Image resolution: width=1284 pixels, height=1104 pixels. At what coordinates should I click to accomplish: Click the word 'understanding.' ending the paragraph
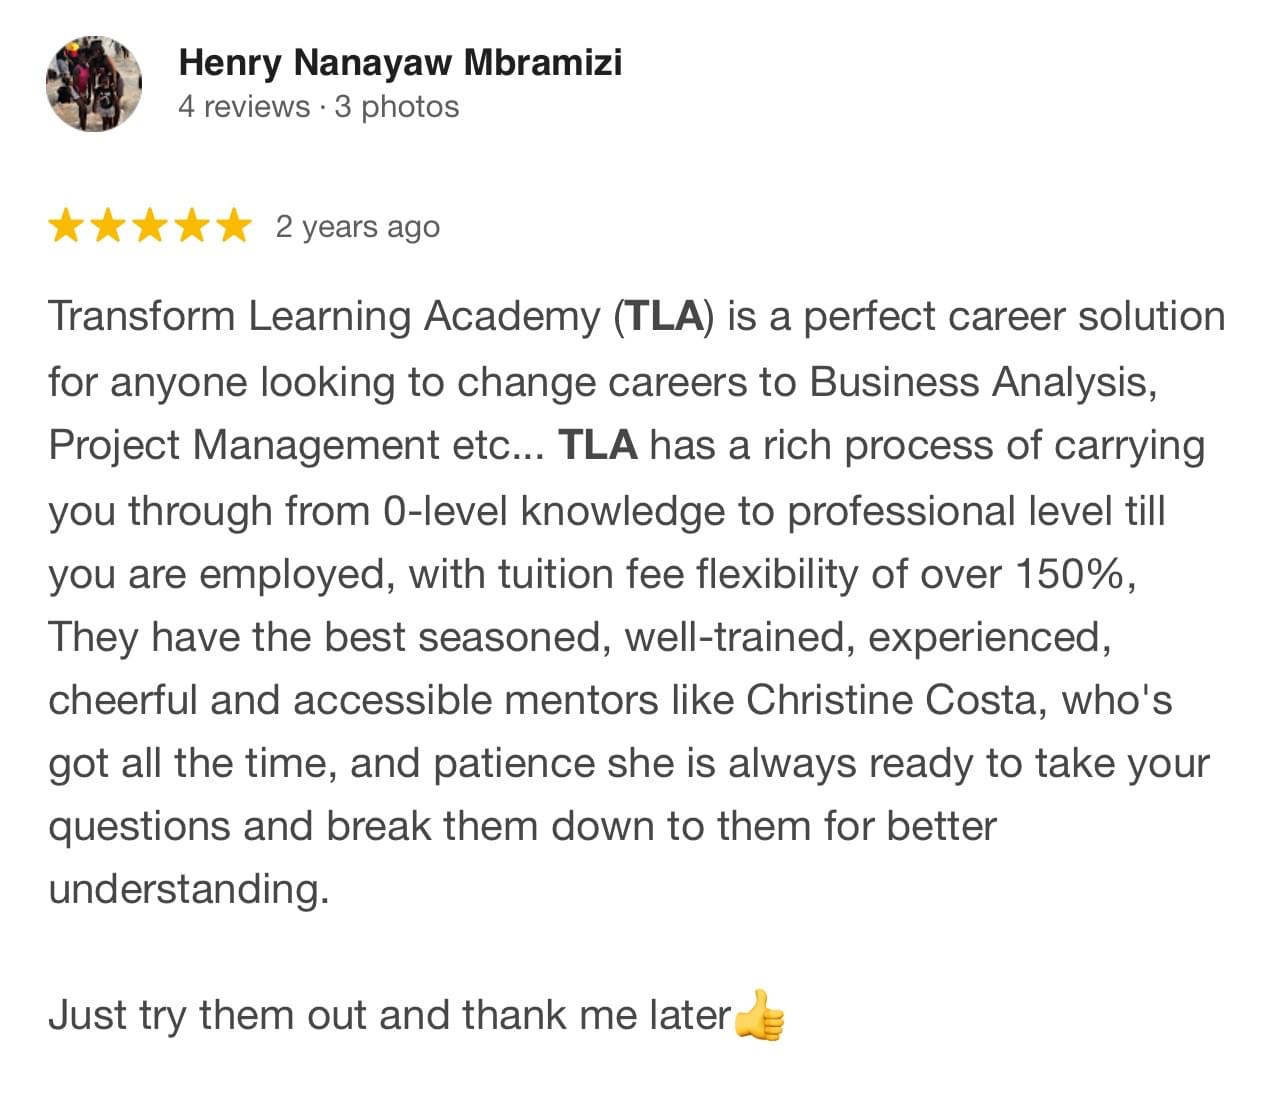point(189,889)
